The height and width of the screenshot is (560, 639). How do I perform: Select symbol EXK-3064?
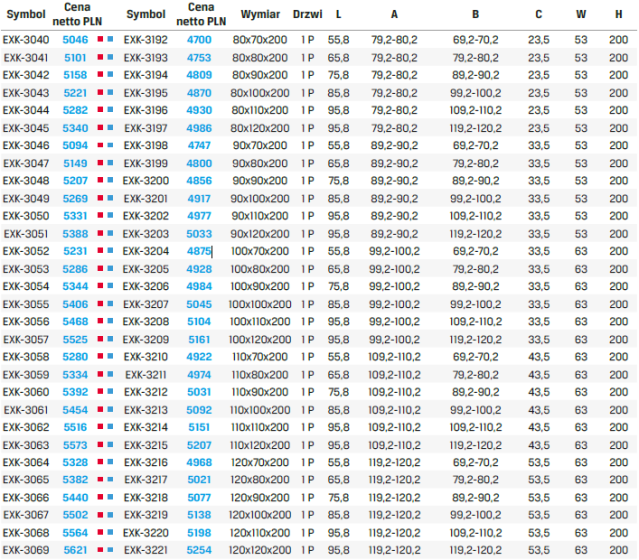26,463
